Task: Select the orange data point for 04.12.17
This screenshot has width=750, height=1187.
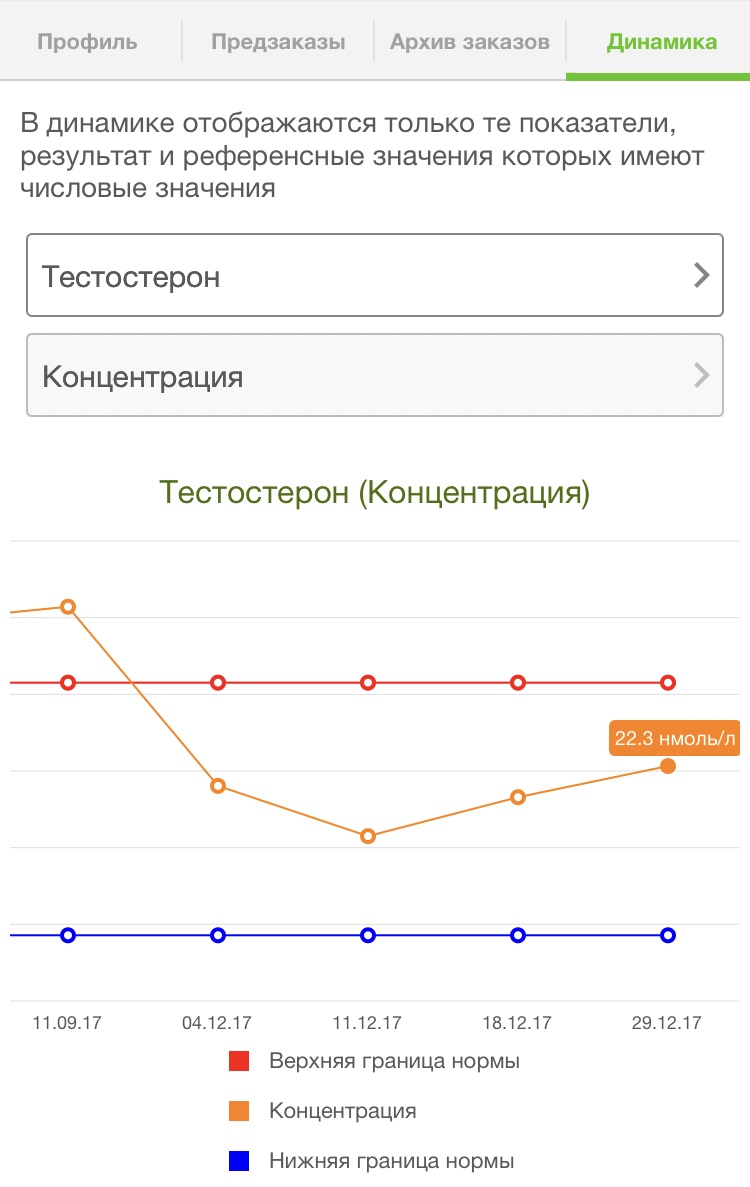Action: pyautogui.click(x=218, y=786)
